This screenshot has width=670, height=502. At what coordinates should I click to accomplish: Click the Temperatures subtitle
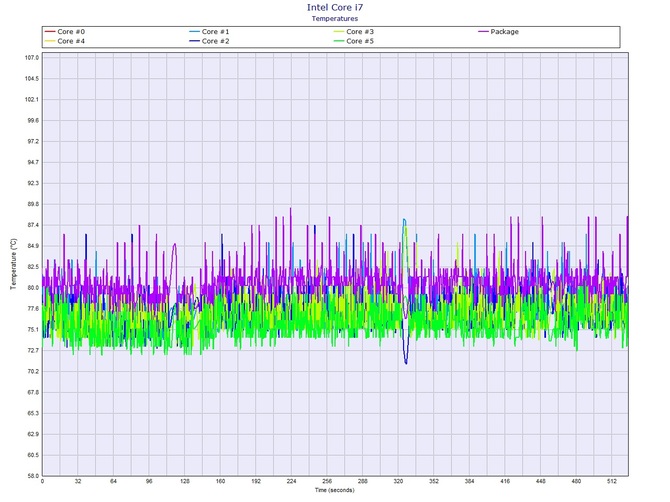pyautogui.click(x=335, y=18)
